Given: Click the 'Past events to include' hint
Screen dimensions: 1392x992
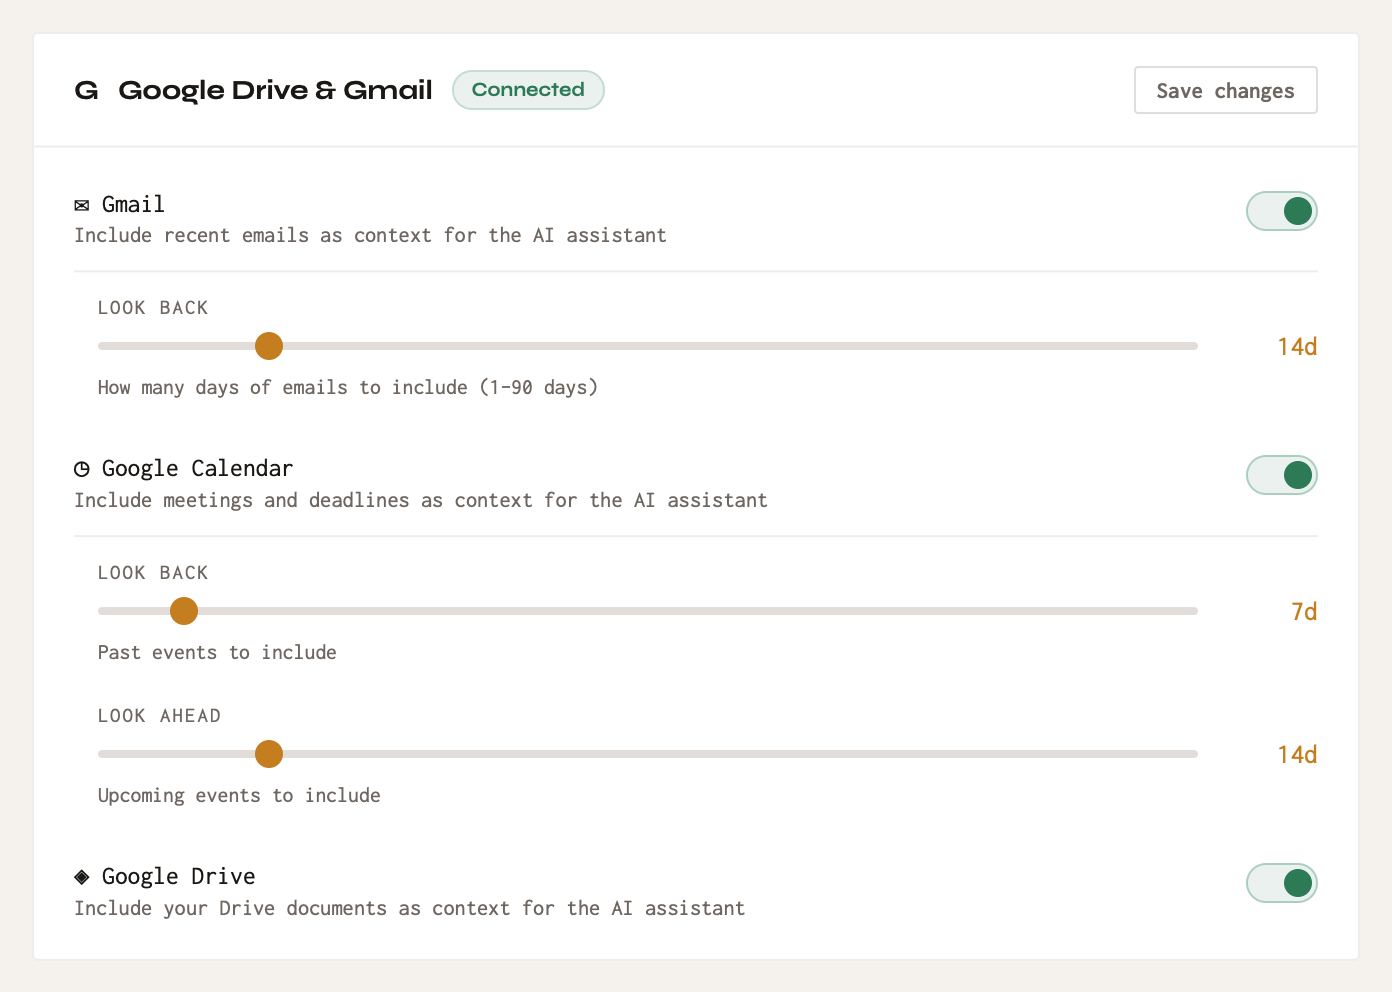Looking at the screenshot, I should [217, 652].
